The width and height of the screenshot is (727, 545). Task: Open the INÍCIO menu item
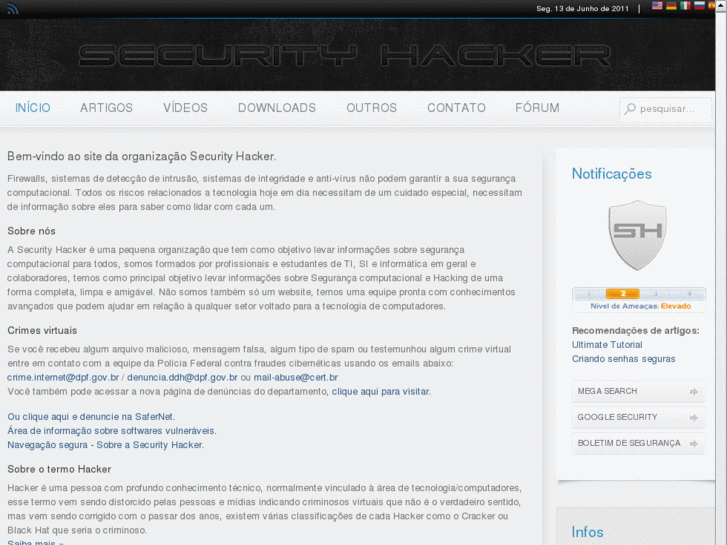32,108
